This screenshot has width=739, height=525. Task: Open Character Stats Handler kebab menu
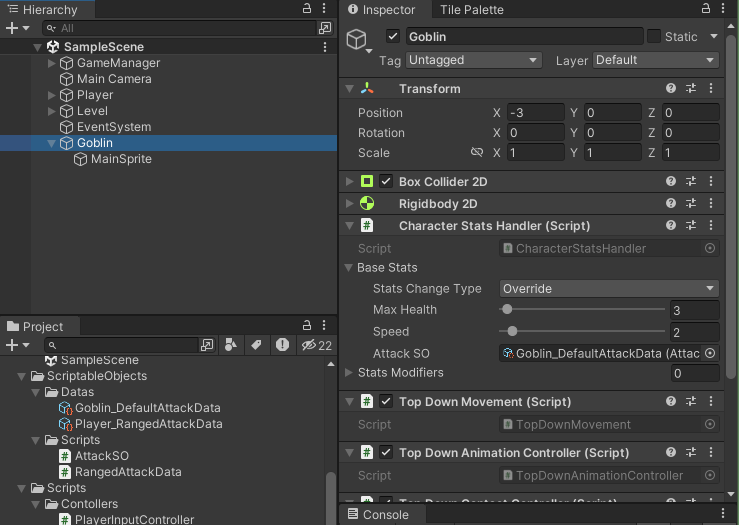point(711,225)
